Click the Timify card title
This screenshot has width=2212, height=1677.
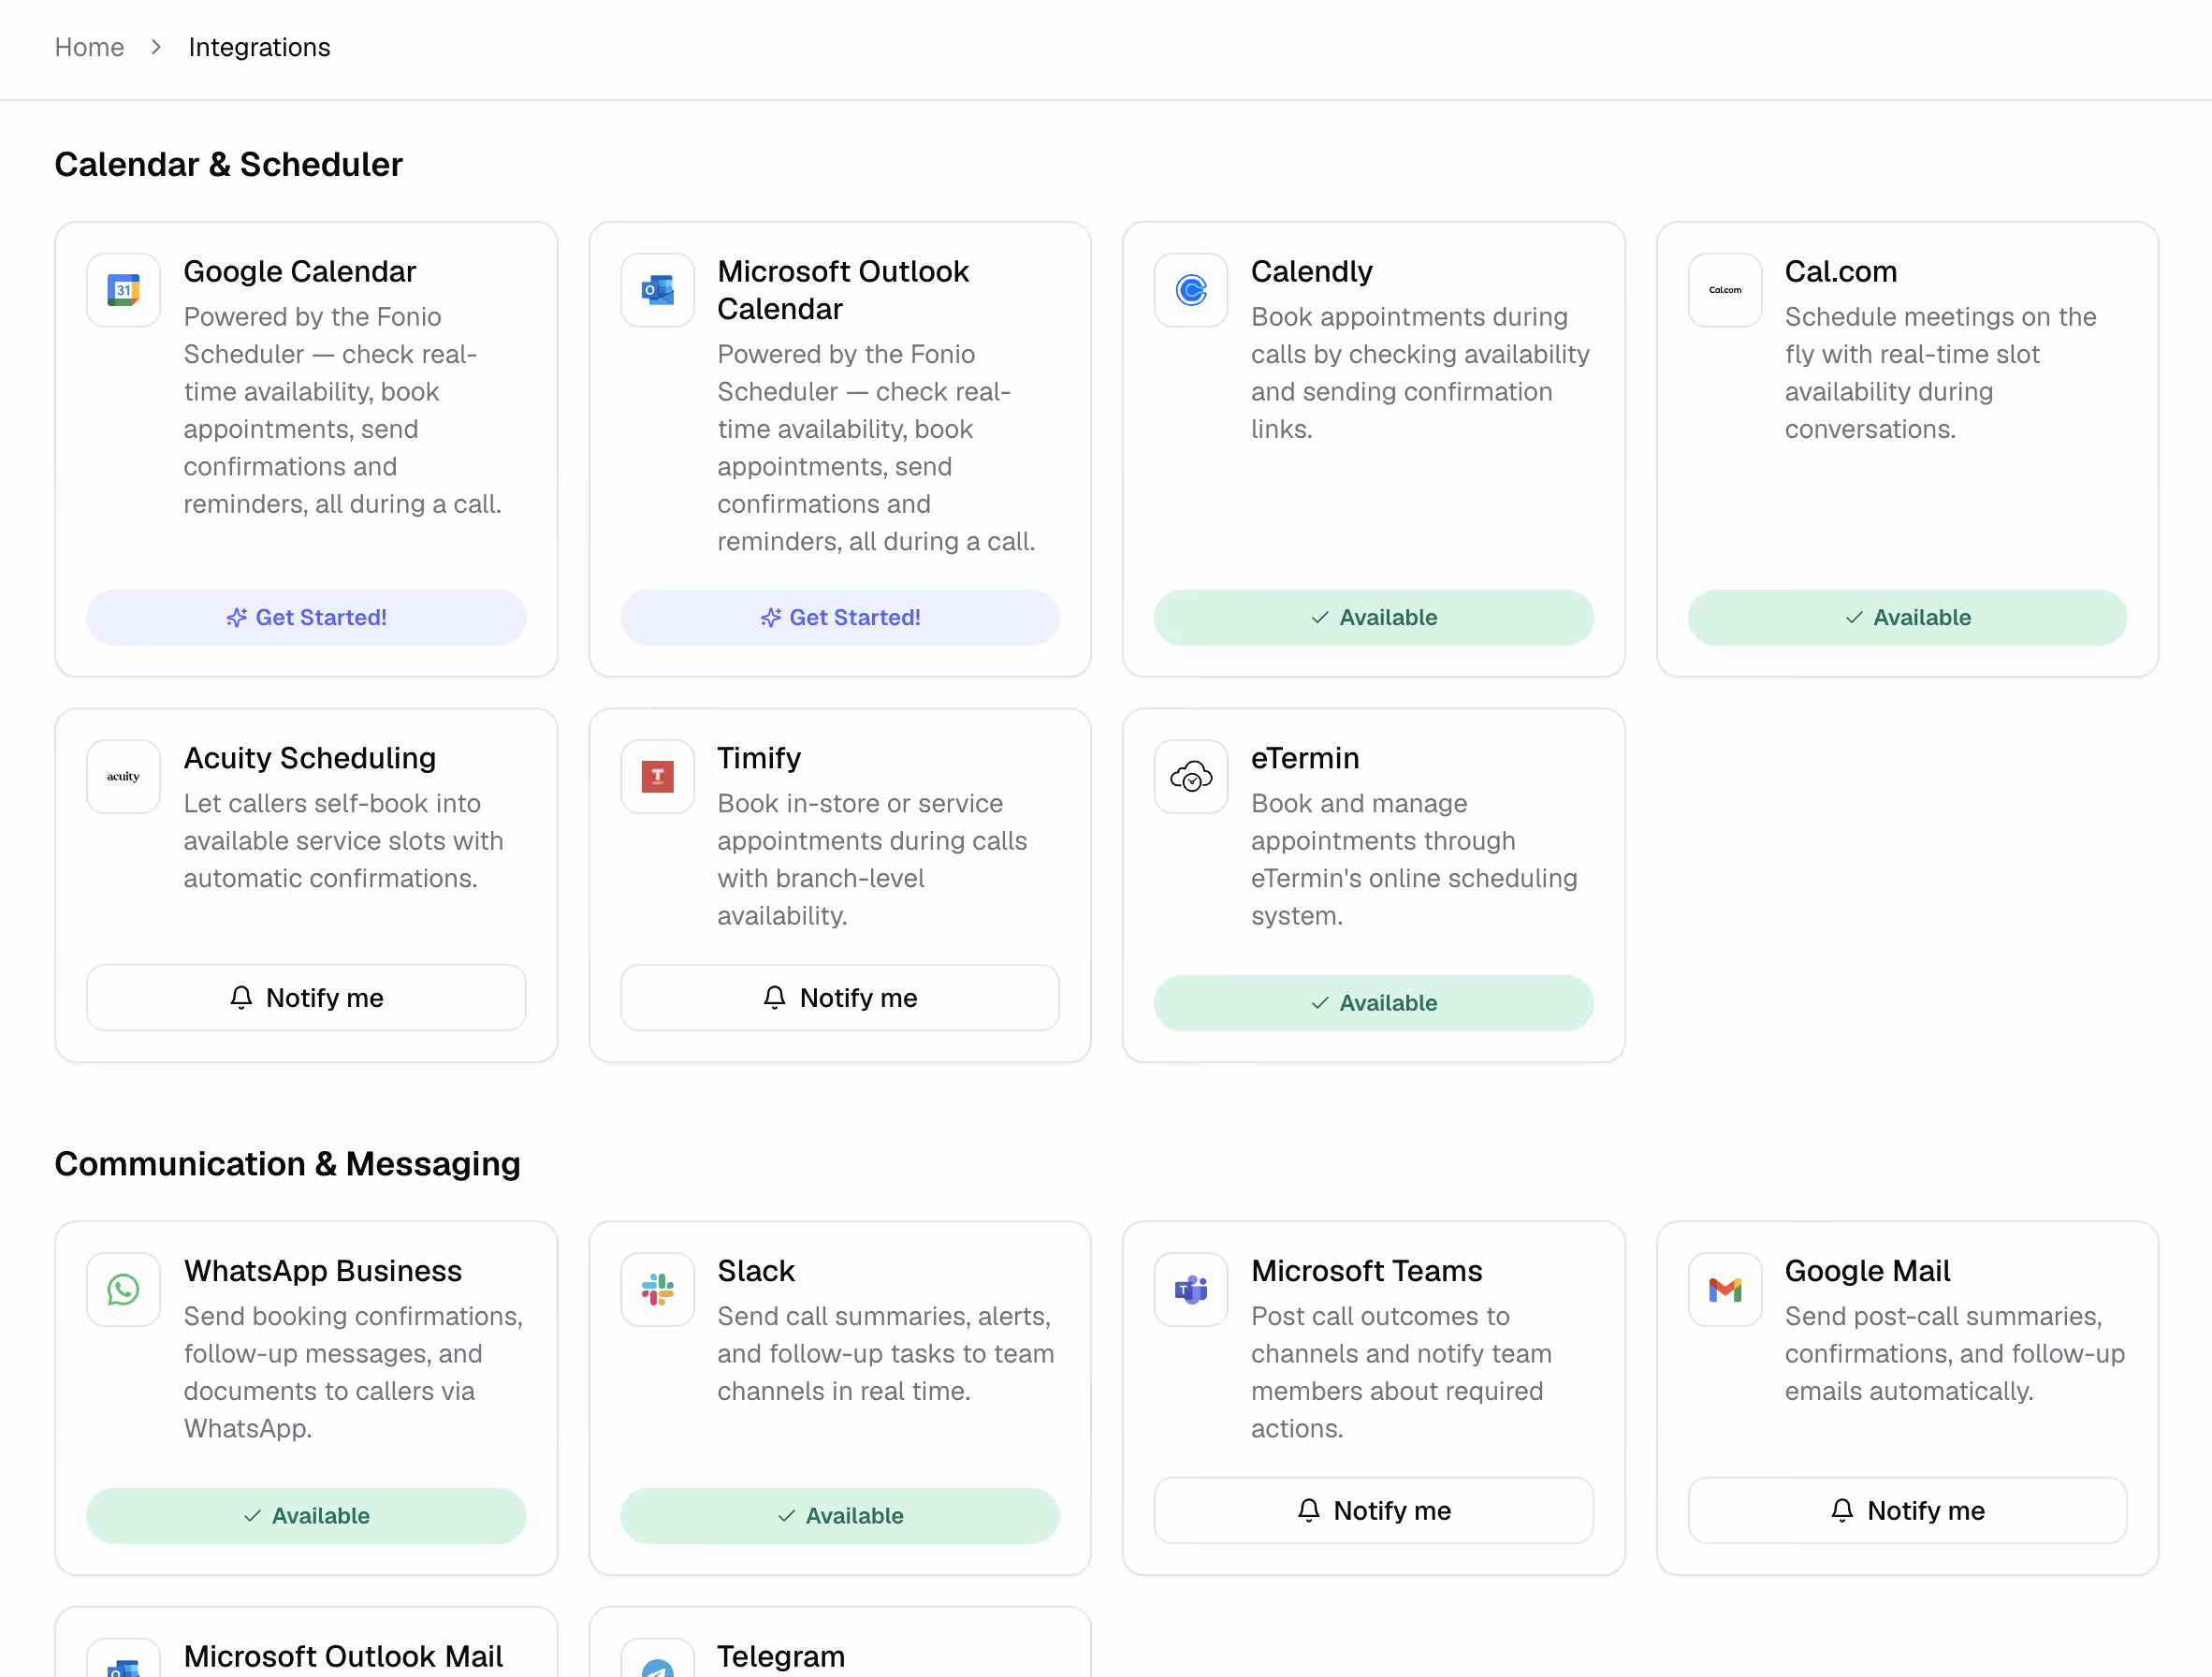[759, 758]
